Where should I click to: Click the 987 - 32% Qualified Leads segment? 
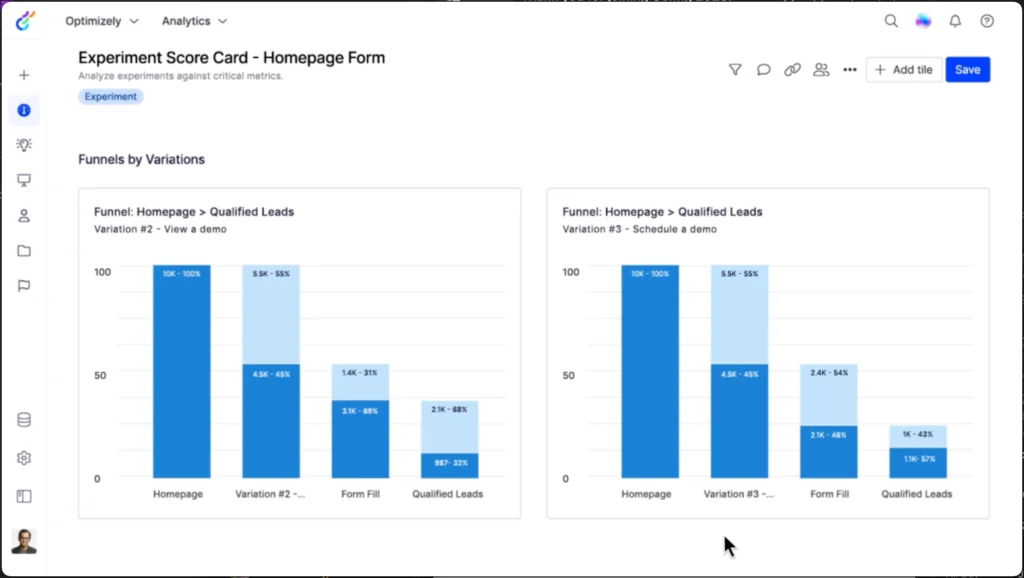point(449,465)
